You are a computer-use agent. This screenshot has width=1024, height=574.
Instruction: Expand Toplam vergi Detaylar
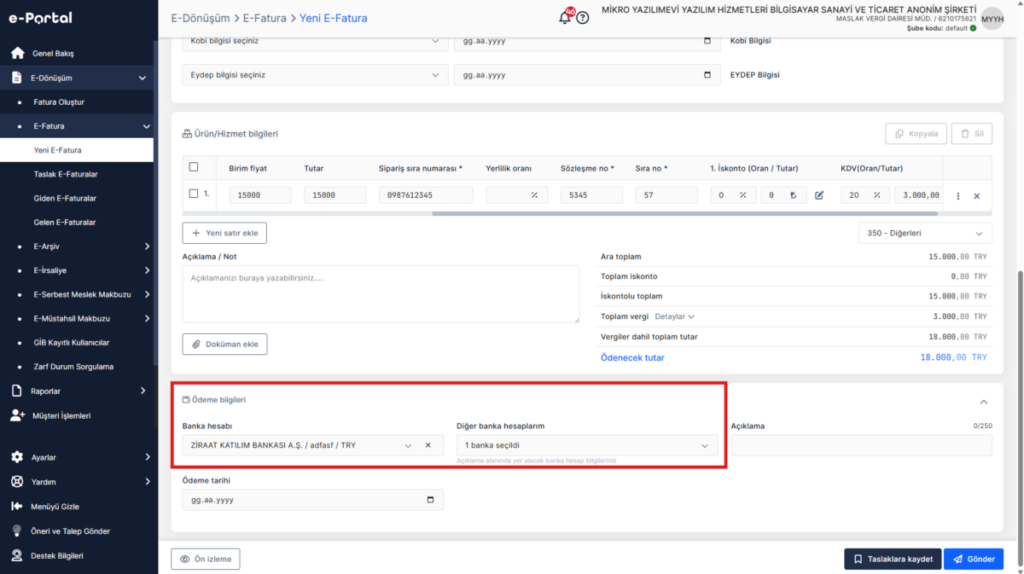(675, 317)
